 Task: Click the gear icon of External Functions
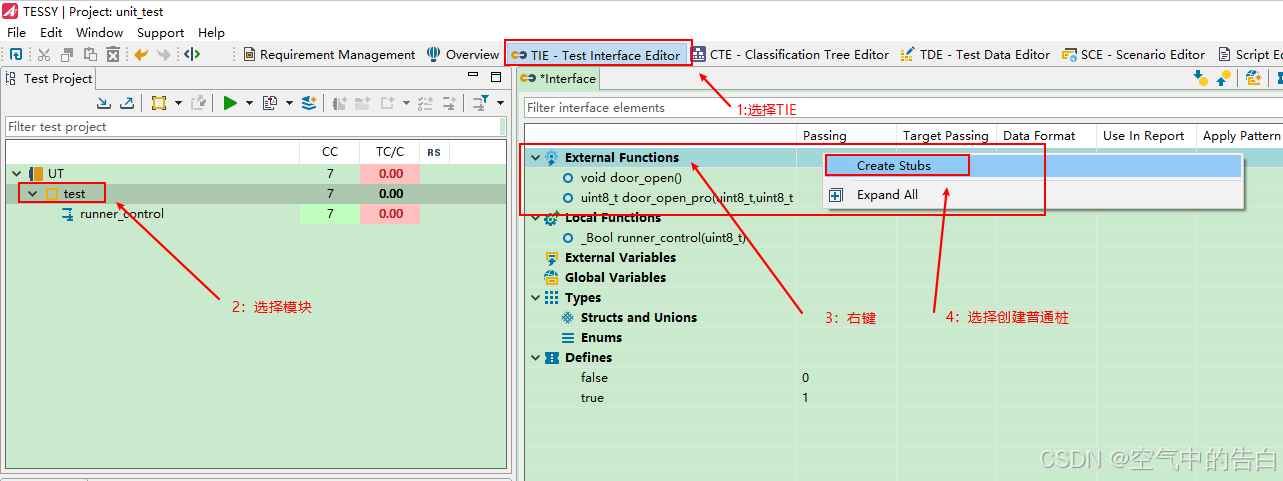(551, 157)
